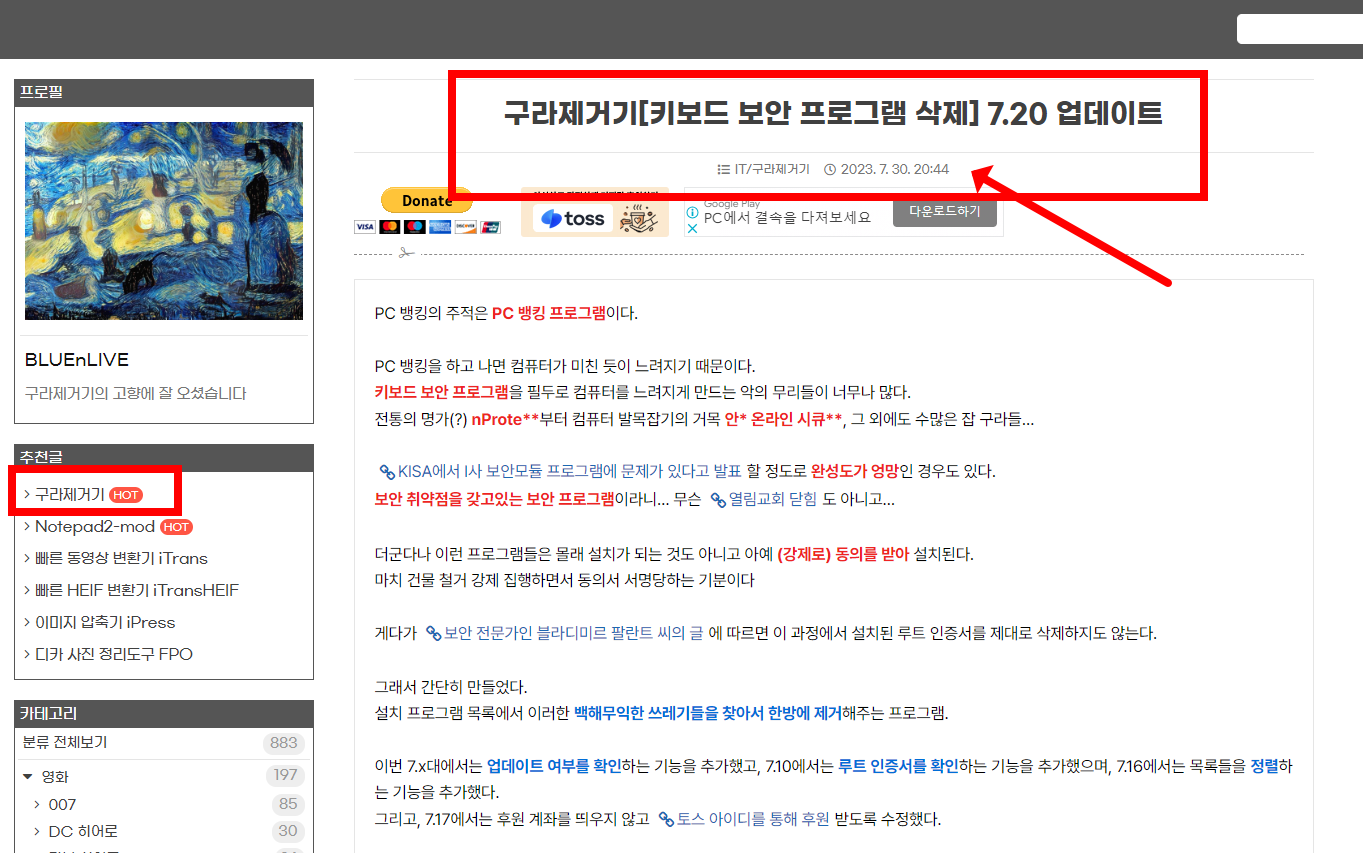The height and width of the screenshot is (853, 1363).
Task: Select the DC 히어로 subcategory
Action: 83,832
